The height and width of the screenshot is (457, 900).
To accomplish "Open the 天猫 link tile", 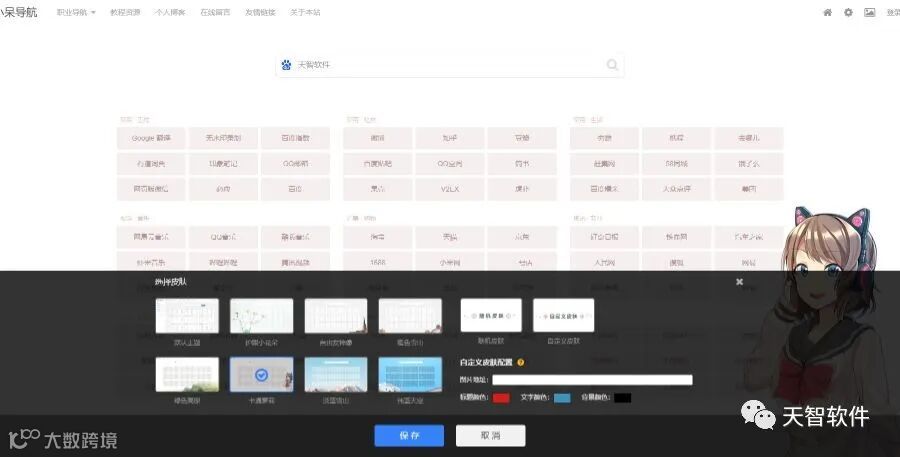I will click(x=449, y=237).
